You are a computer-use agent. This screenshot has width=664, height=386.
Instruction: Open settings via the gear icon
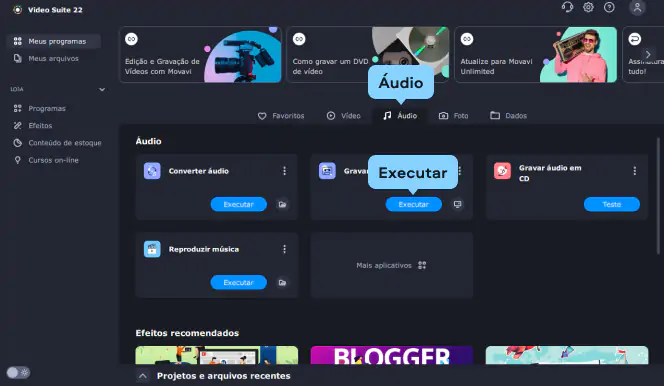tap(588, 7)
